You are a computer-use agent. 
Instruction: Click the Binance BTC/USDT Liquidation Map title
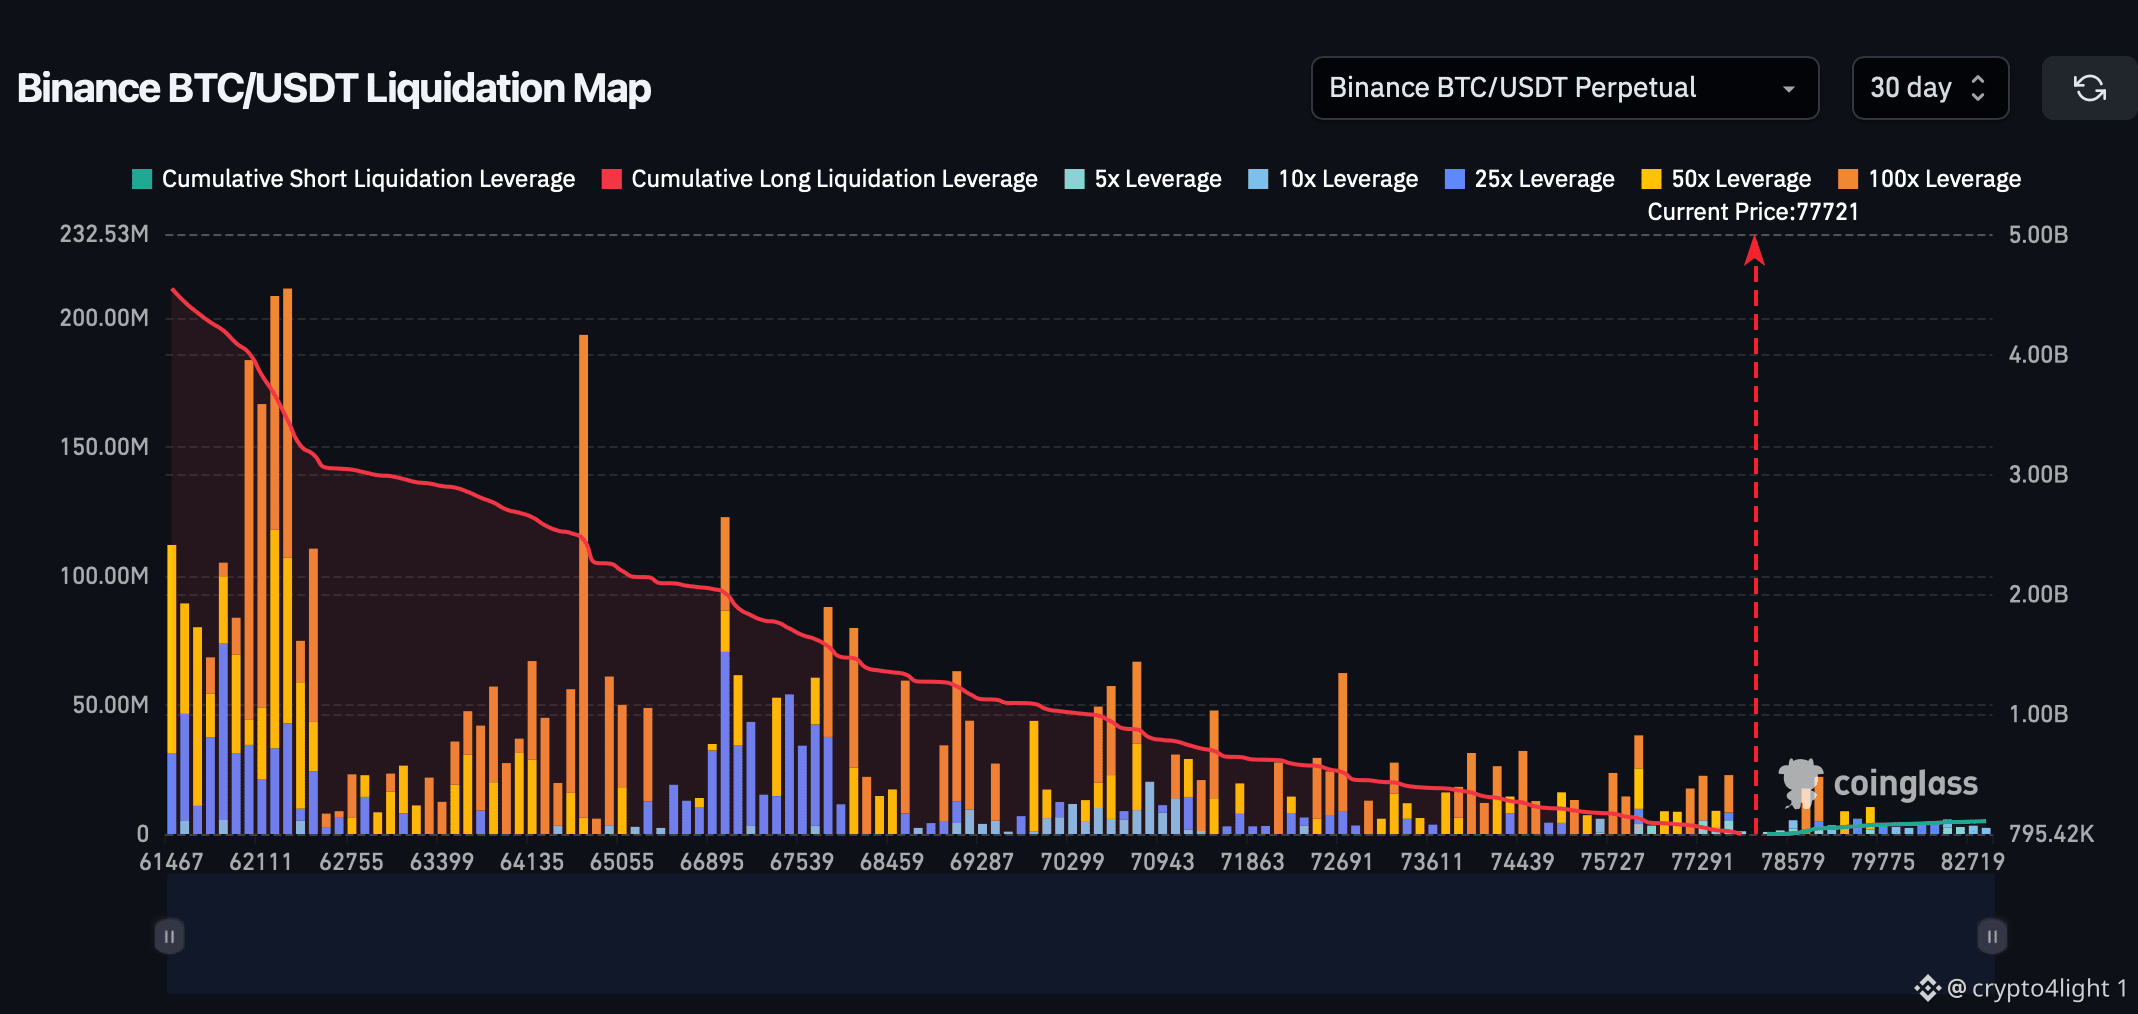pyautogui.click(x=334, y=88)
